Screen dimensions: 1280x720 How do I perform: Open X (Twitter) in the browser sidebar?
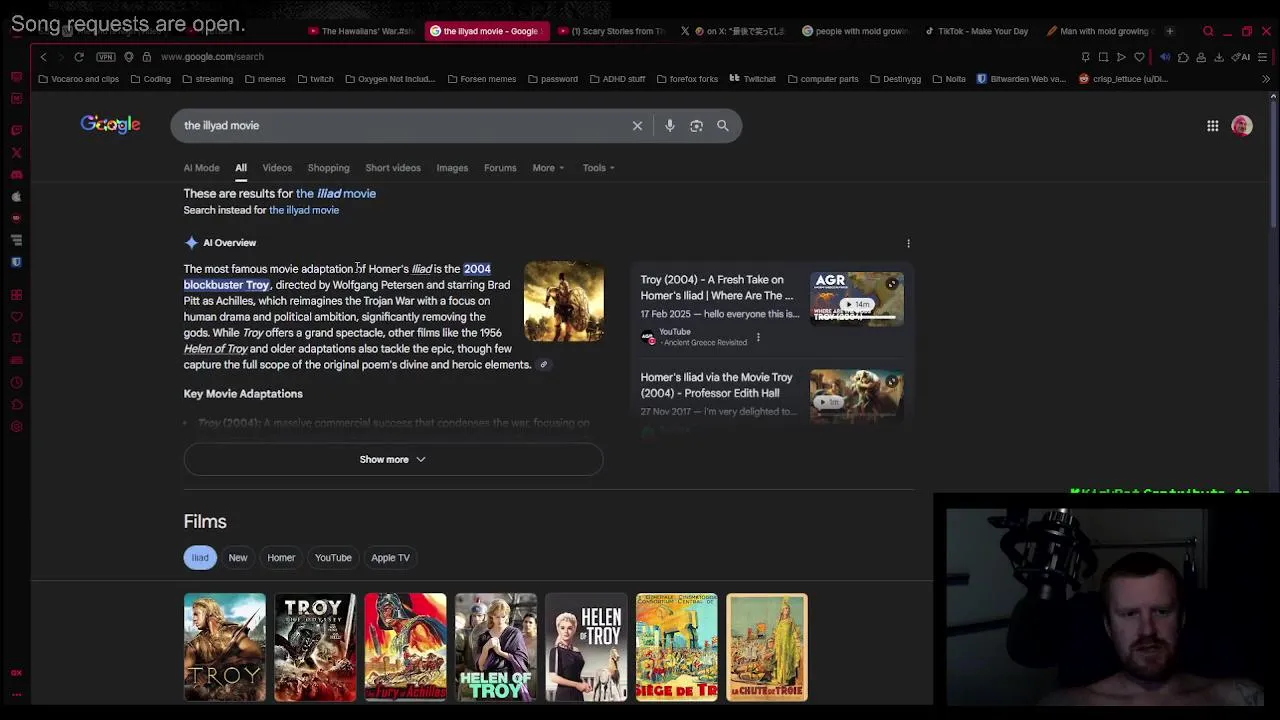pos(16,153)
